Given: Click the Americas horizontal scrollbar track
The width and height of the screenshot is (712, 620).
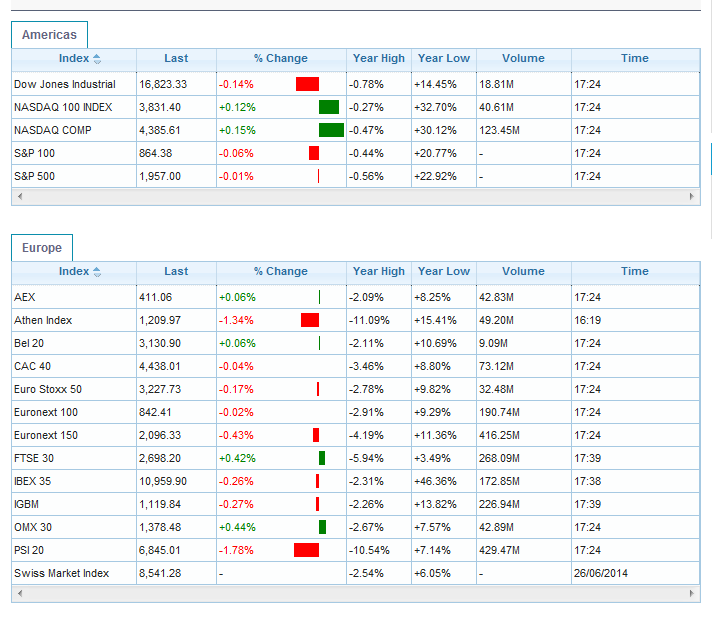Looking at the screenshot, I should coord(355,197).
